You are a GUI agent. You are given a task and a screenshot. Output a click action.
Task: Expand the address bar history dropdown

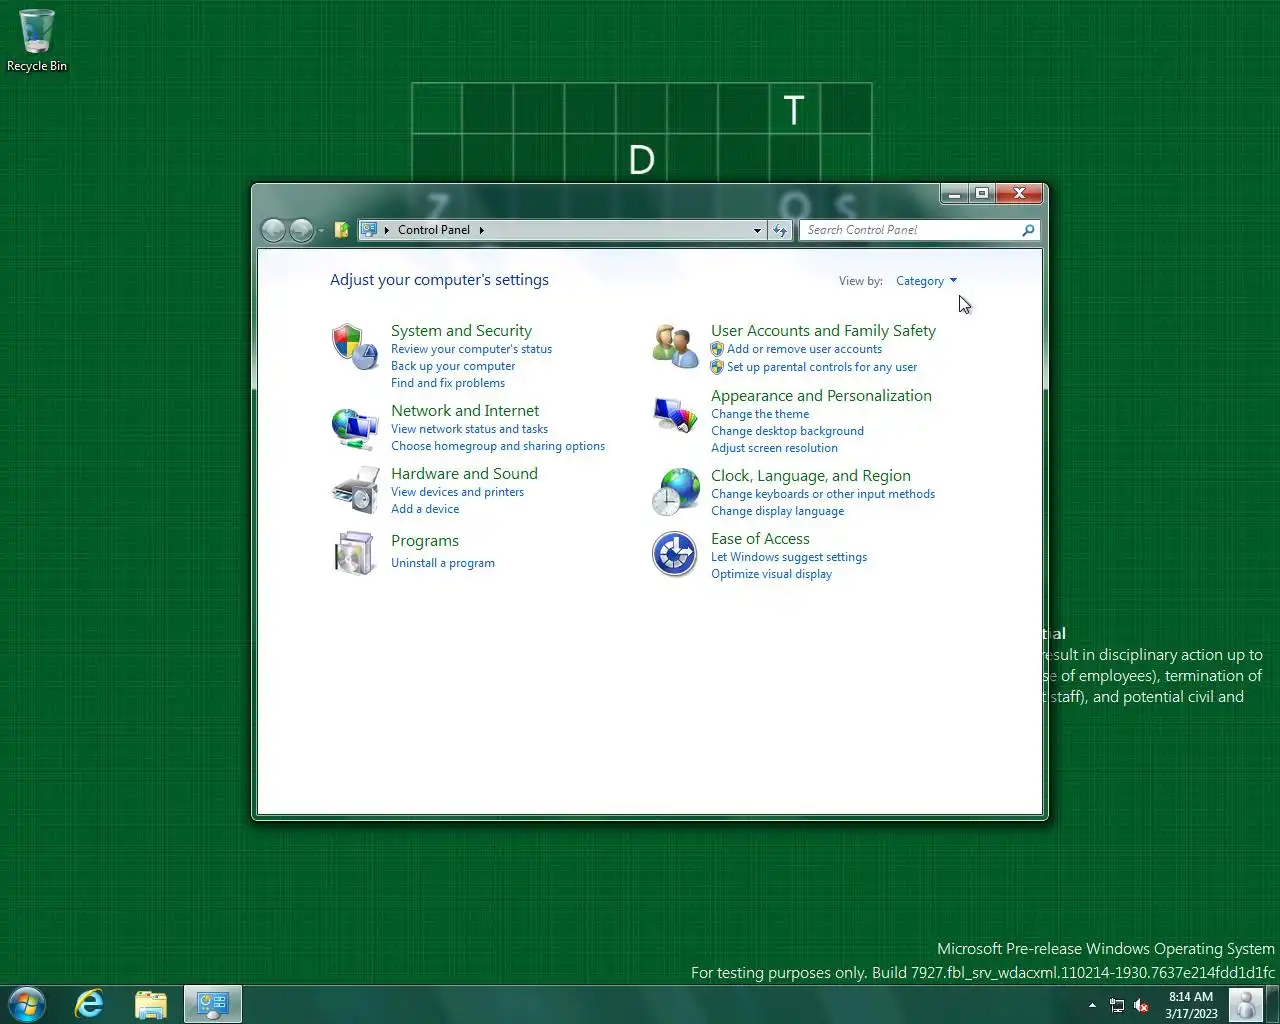click(x=757, y=230)
